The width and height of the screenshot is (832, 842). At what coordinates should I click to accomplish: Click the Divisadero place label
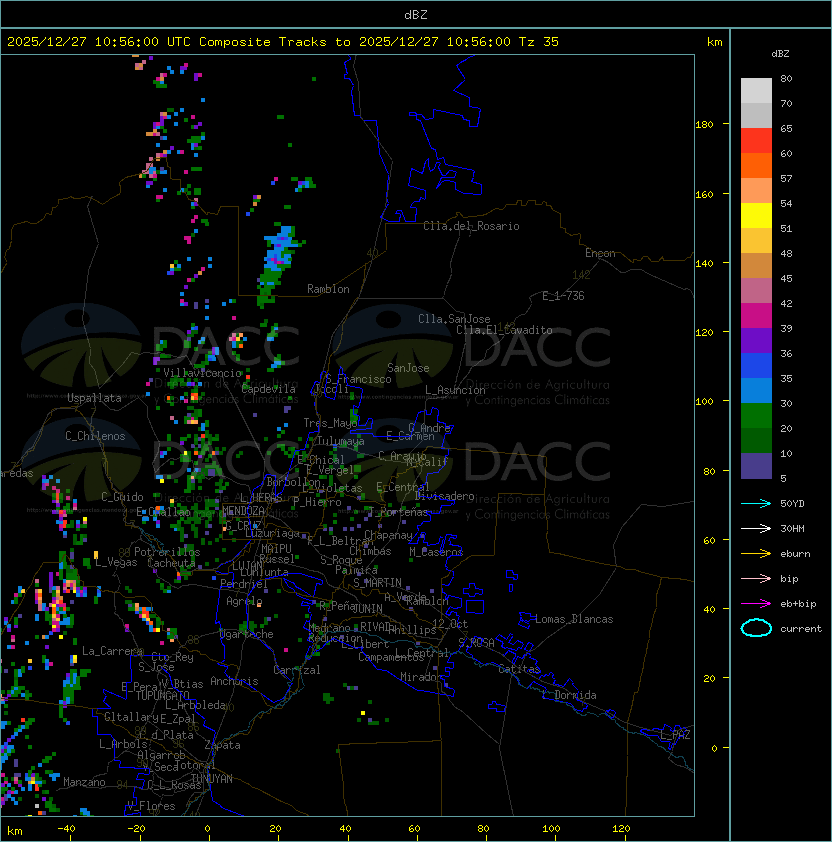click(x=444, y=496)
